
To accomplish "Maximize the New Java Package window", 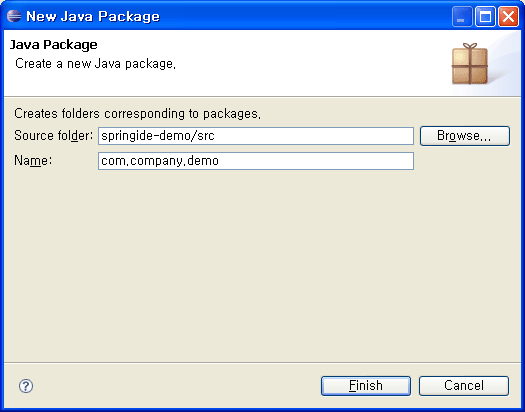I will (x=485, y=16).
